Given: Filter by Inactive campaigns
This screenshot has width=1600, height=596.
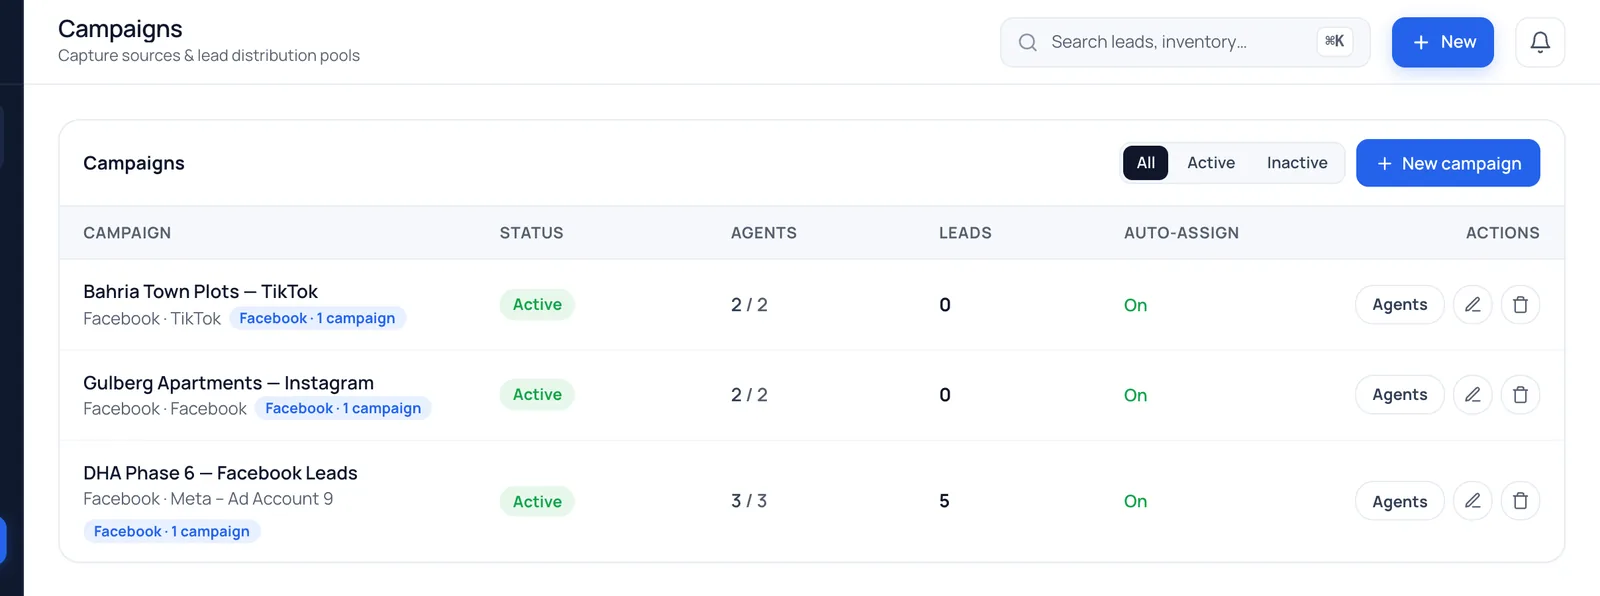Looking at the screenshot, I should [1297, 163].
